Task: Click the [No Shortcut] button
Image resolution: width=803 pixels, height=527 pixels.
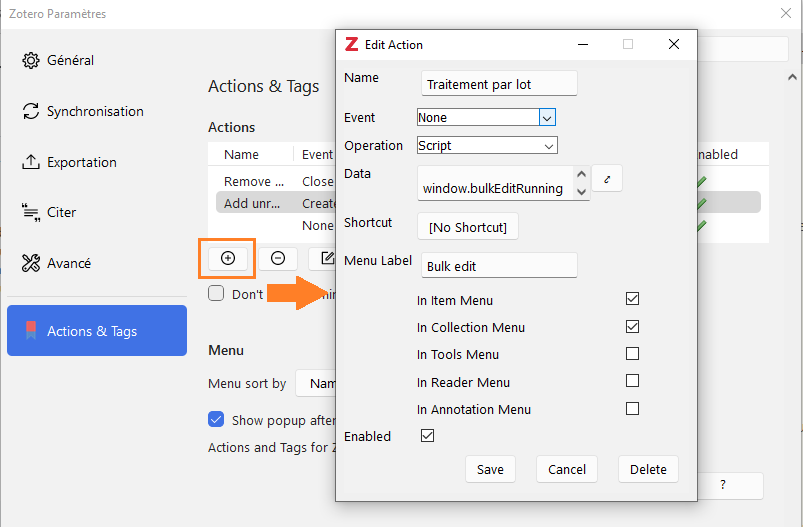Action: click(x=468, y=227)
